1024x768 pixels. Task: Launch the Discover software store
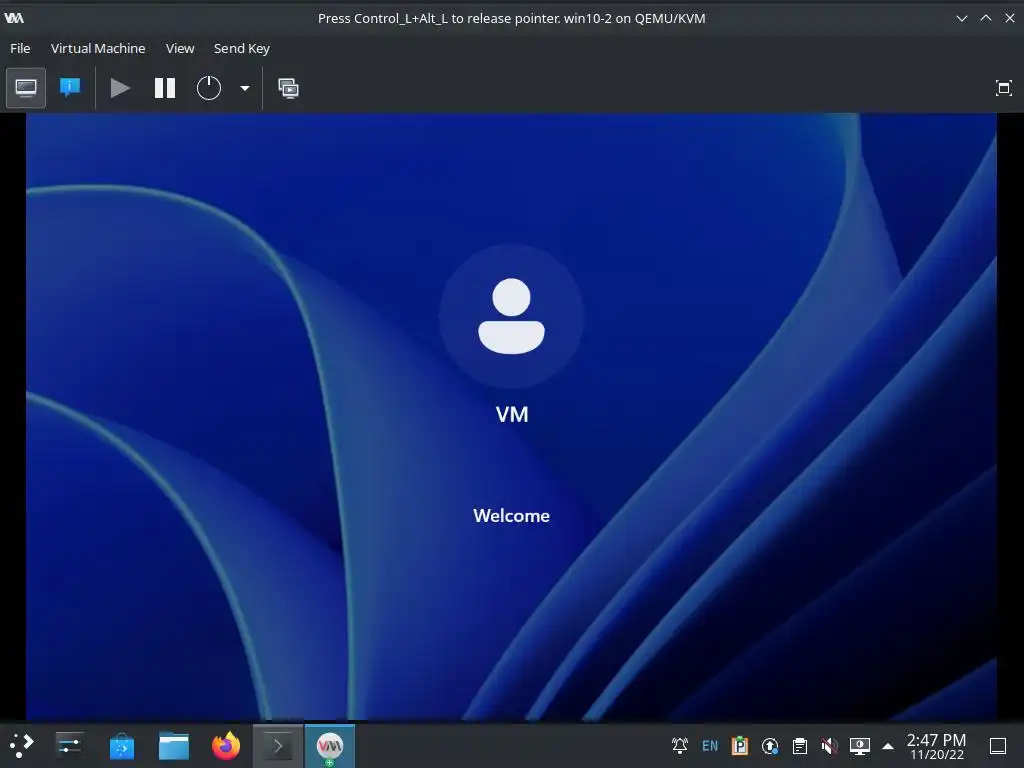point(121,746)
